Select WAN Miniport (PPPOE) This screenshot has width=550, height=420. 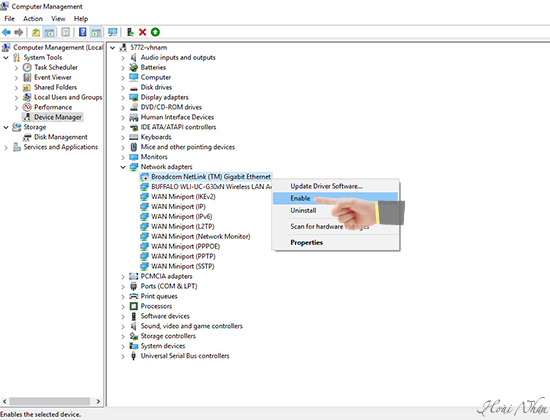(186, 246)
